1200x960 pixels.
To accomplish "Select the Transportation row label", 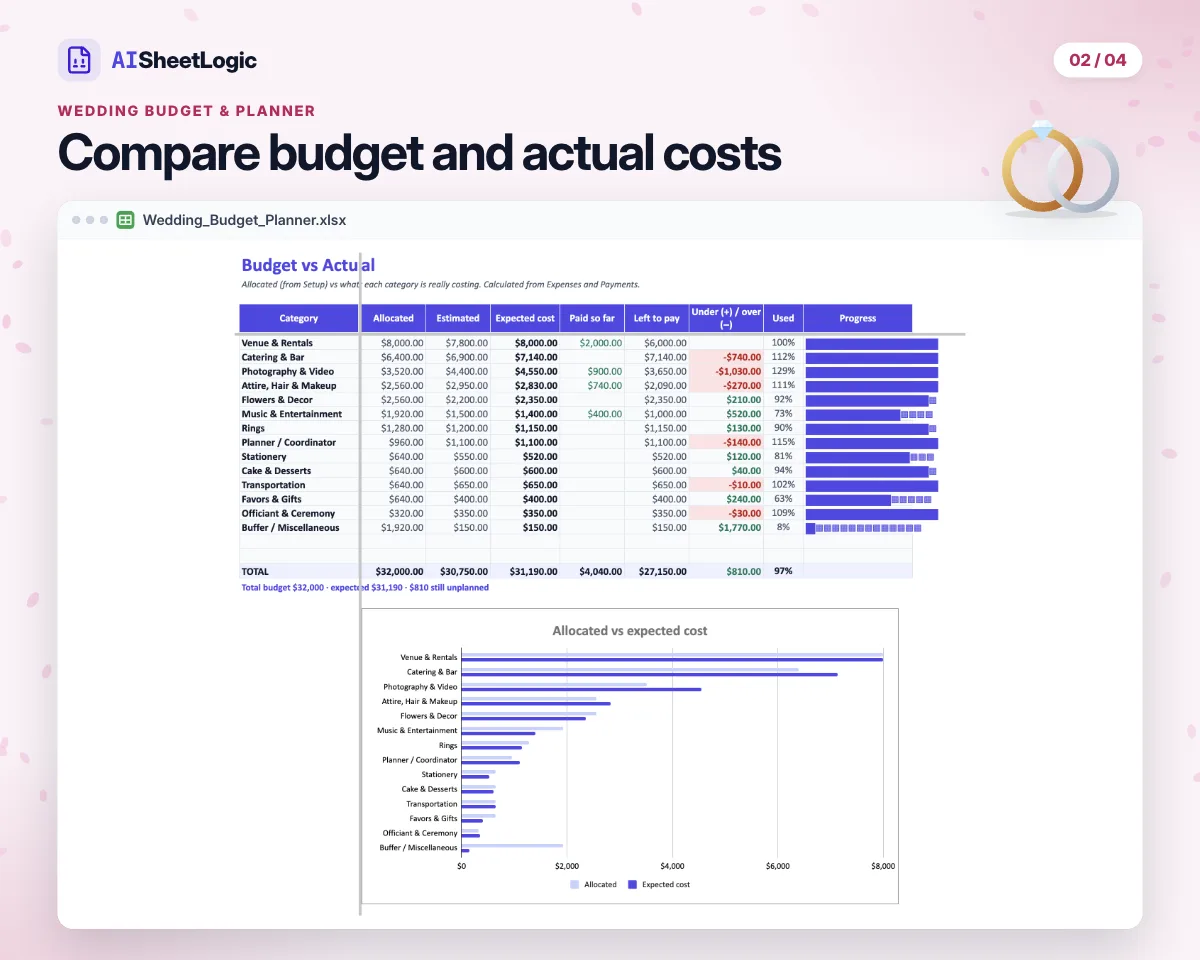I will tap(273, 485).
